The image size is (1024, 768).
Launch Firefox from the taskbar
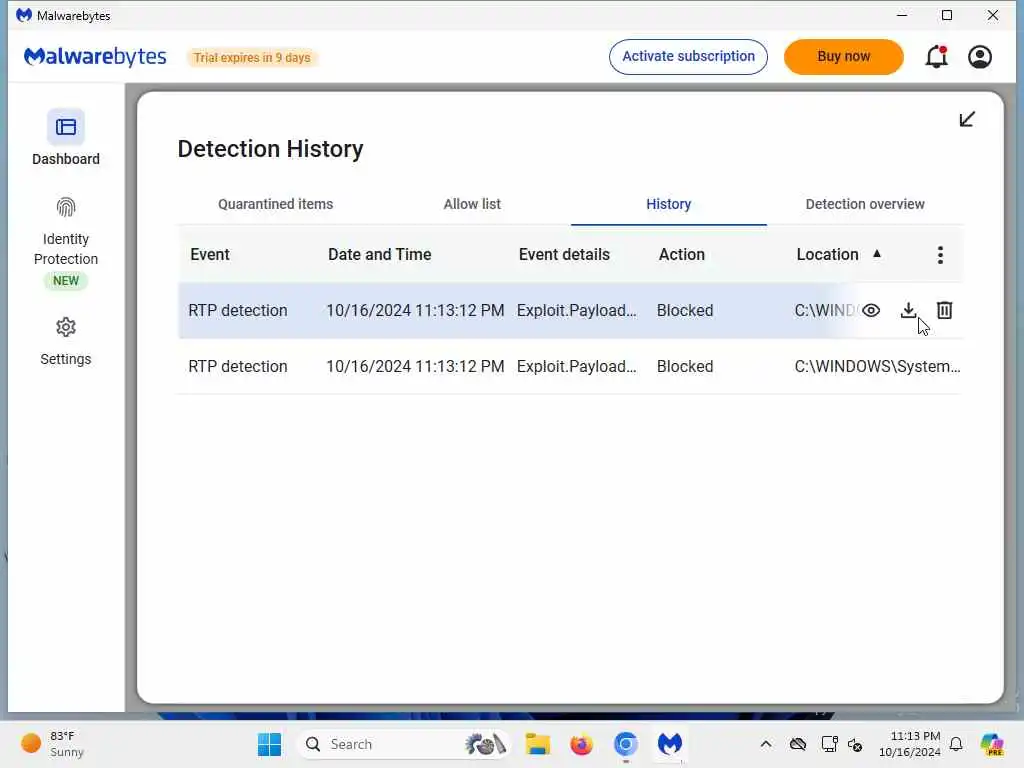click(x=581, y=744)
